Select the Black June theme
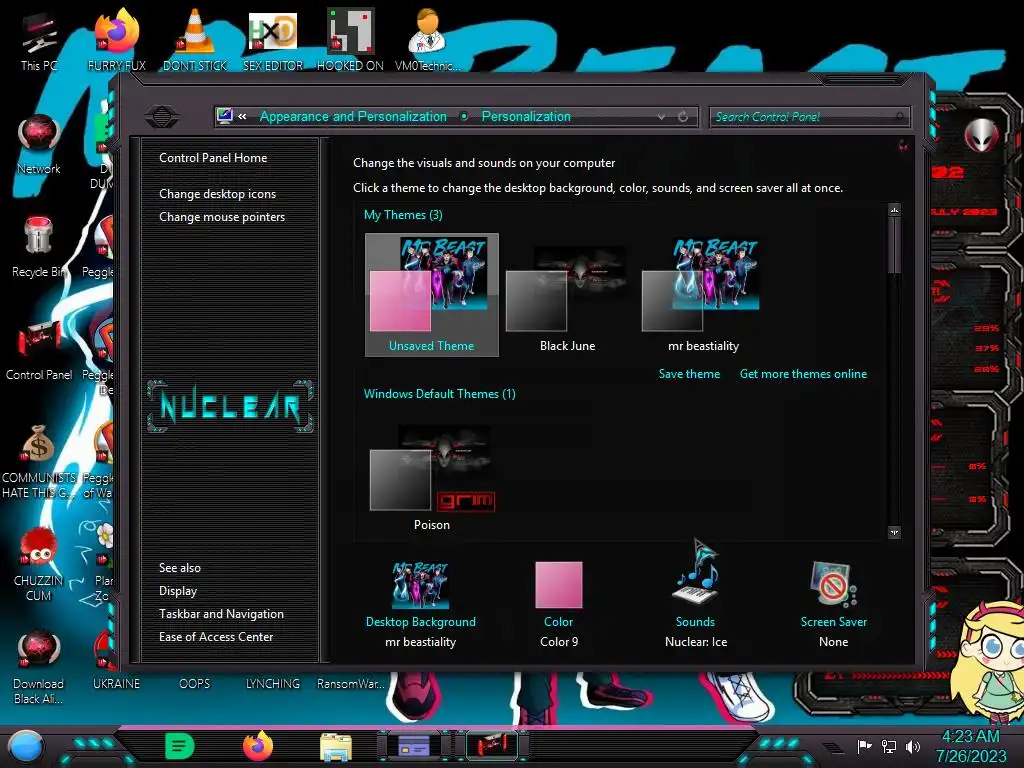 (568, 295)
